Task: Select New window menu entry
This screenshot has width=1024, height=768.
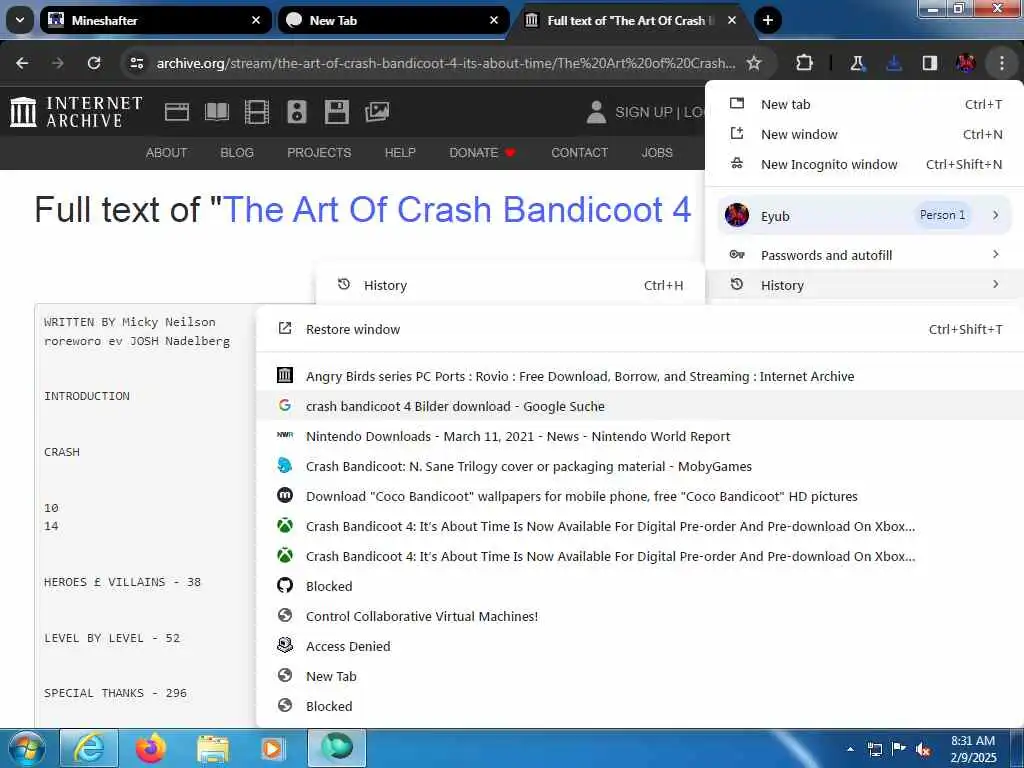Action: point(865,135)
